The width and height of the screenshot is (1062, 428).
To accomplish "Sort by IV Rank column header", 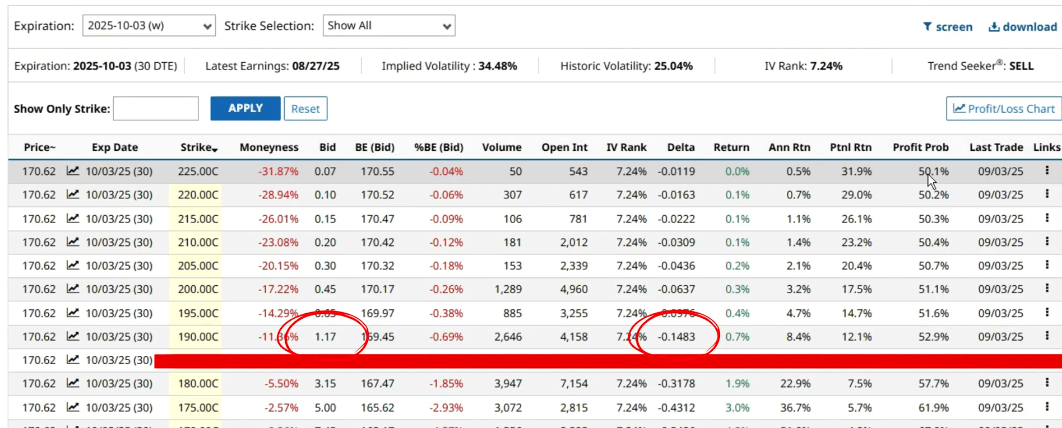I will tap(626, 147).
